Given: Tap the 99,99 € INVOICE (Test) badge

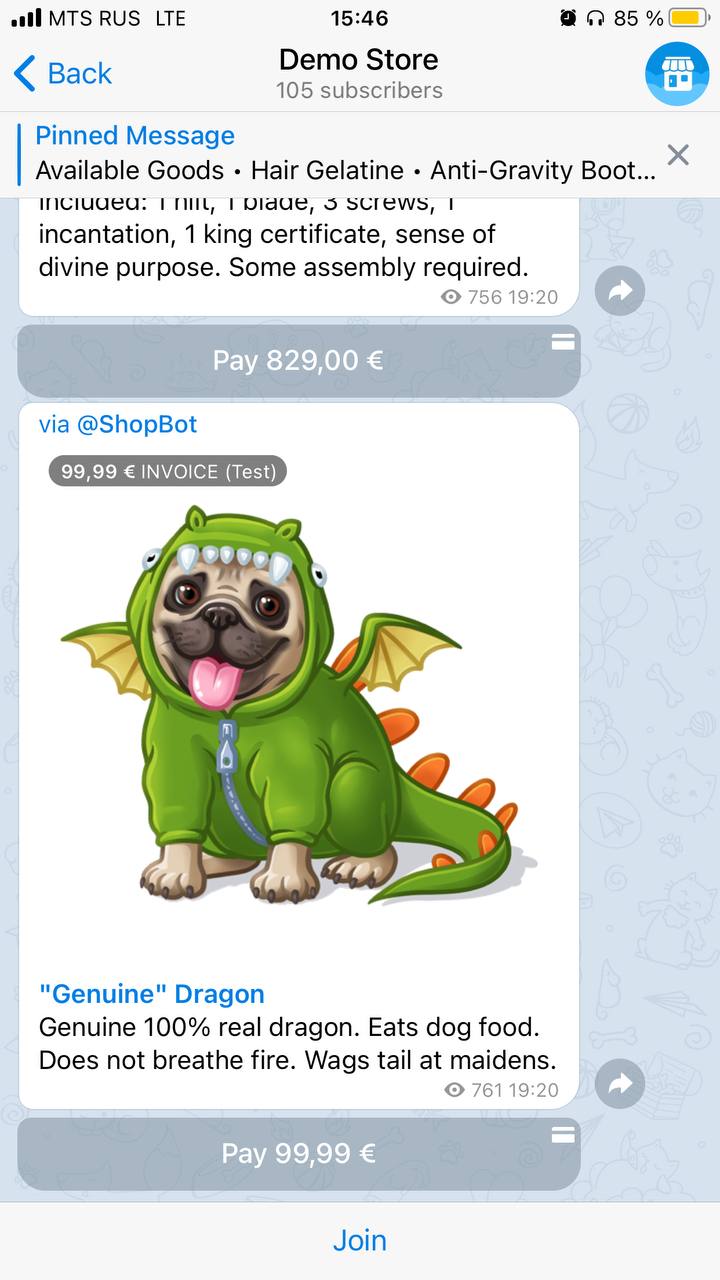Looking at the screenshot, I should 168,471.
